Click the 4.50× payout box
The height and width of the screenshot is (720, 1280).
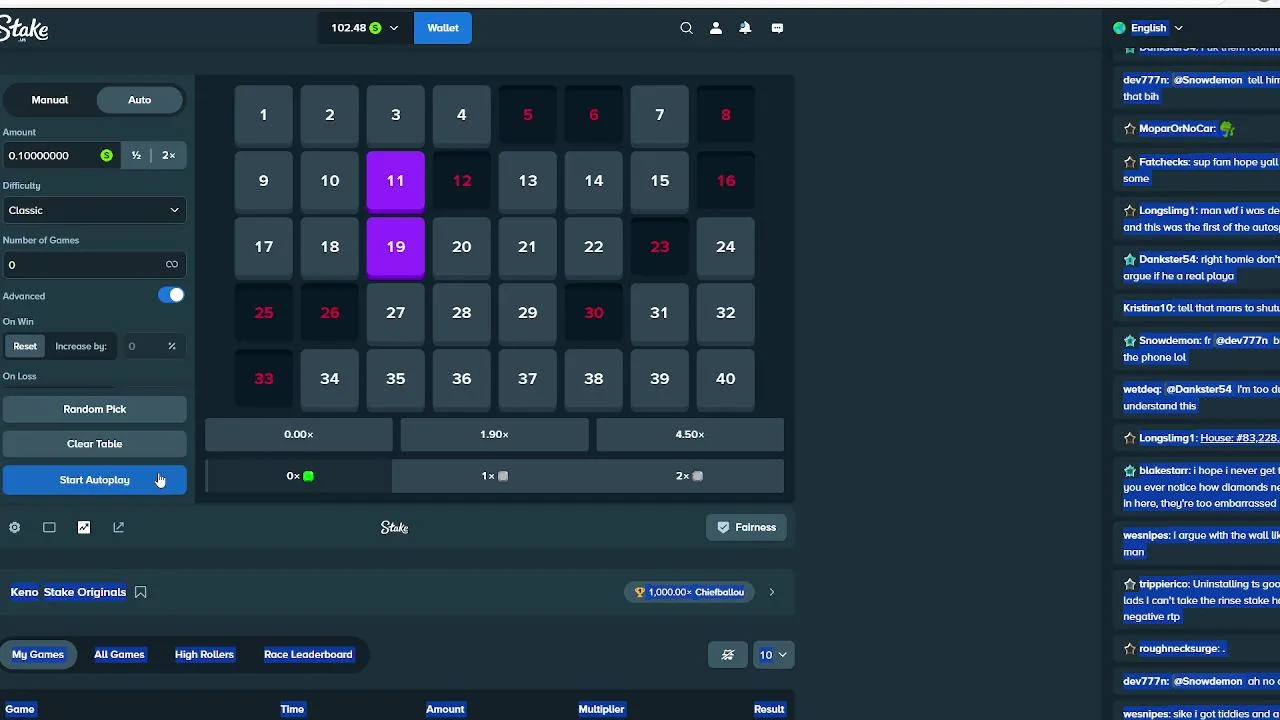690,434
